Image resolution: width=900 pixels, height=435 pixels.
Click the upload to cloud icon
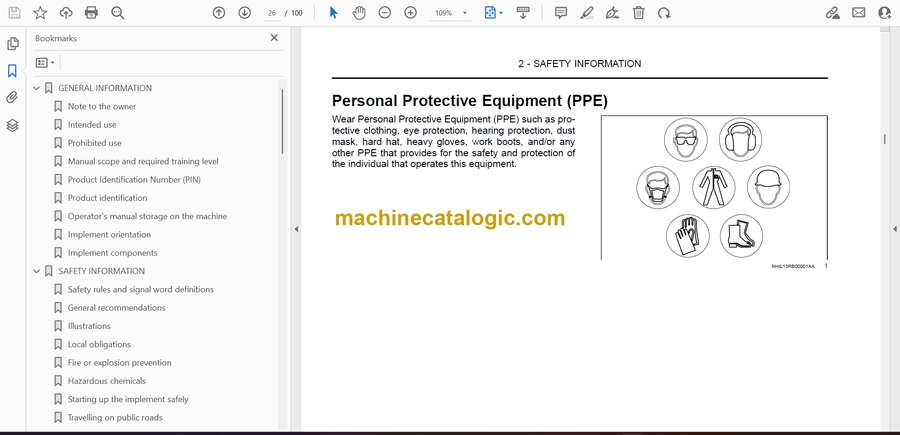point(66,13)
